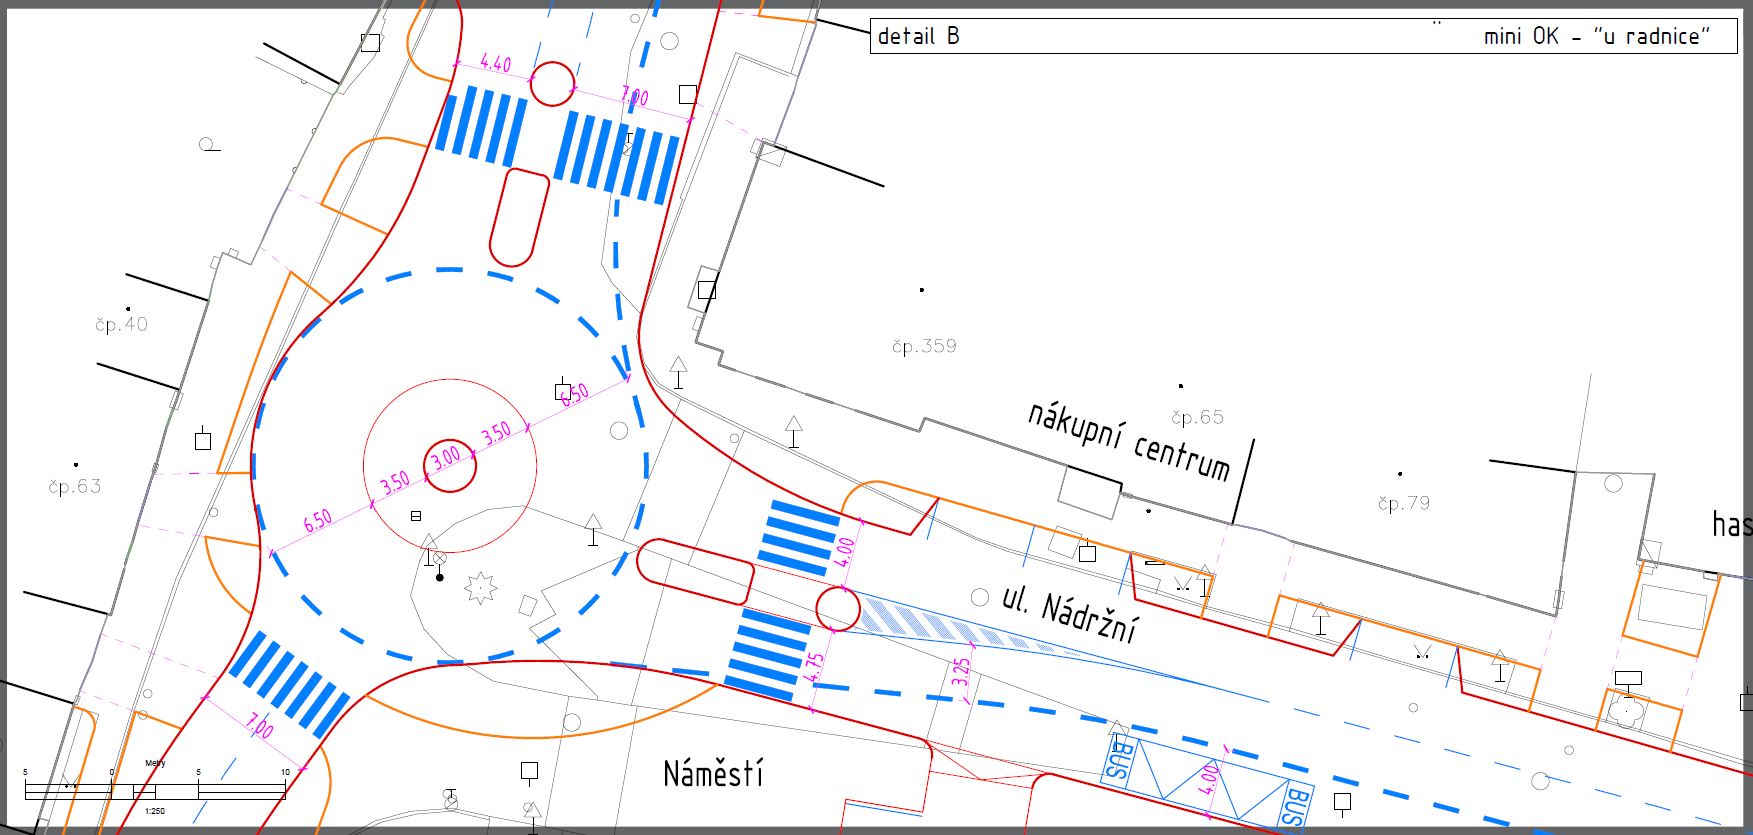1753x835 pixels.
Task: Select the 'nákupní centrum' label
Action: pos(1128,441)
